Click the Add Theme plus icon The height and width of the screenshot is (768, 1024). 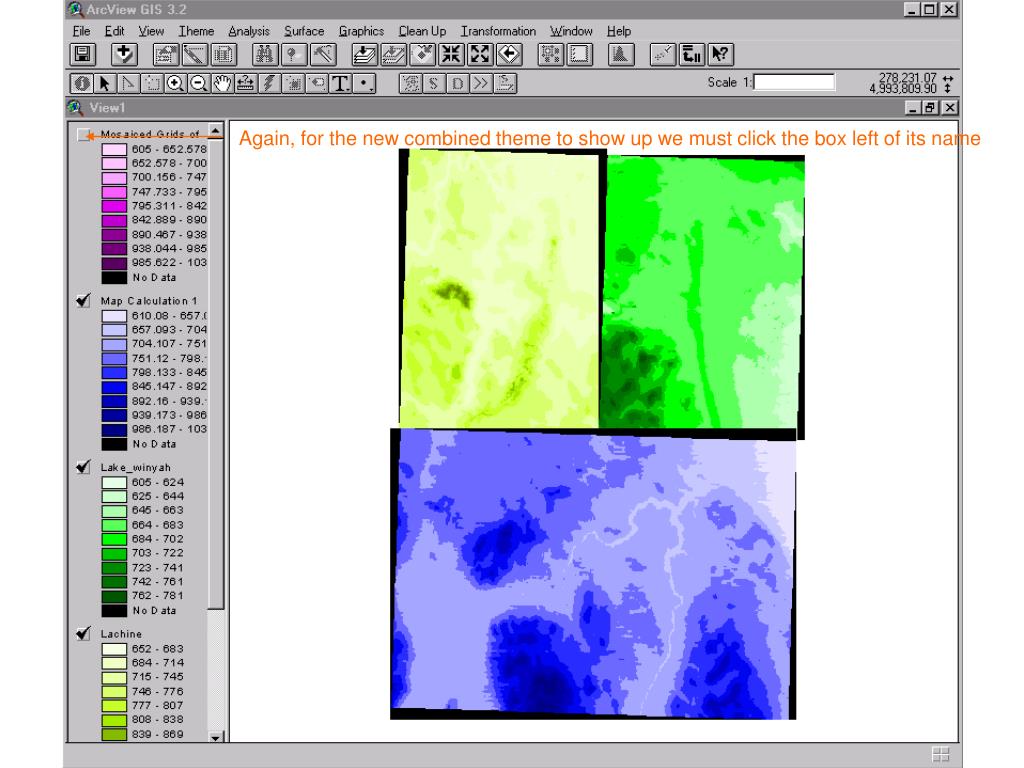pos(123,54)
